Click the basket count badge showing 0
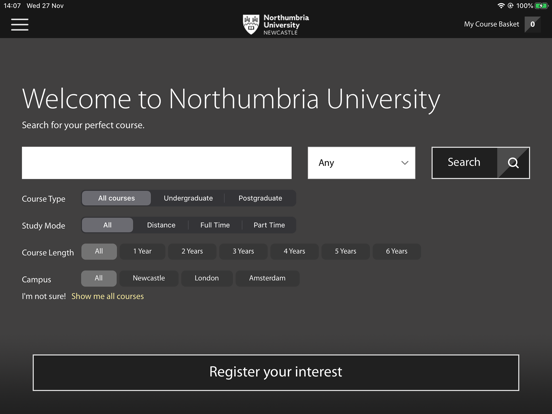This screenshot has height=414, width=552. point(532,24)
